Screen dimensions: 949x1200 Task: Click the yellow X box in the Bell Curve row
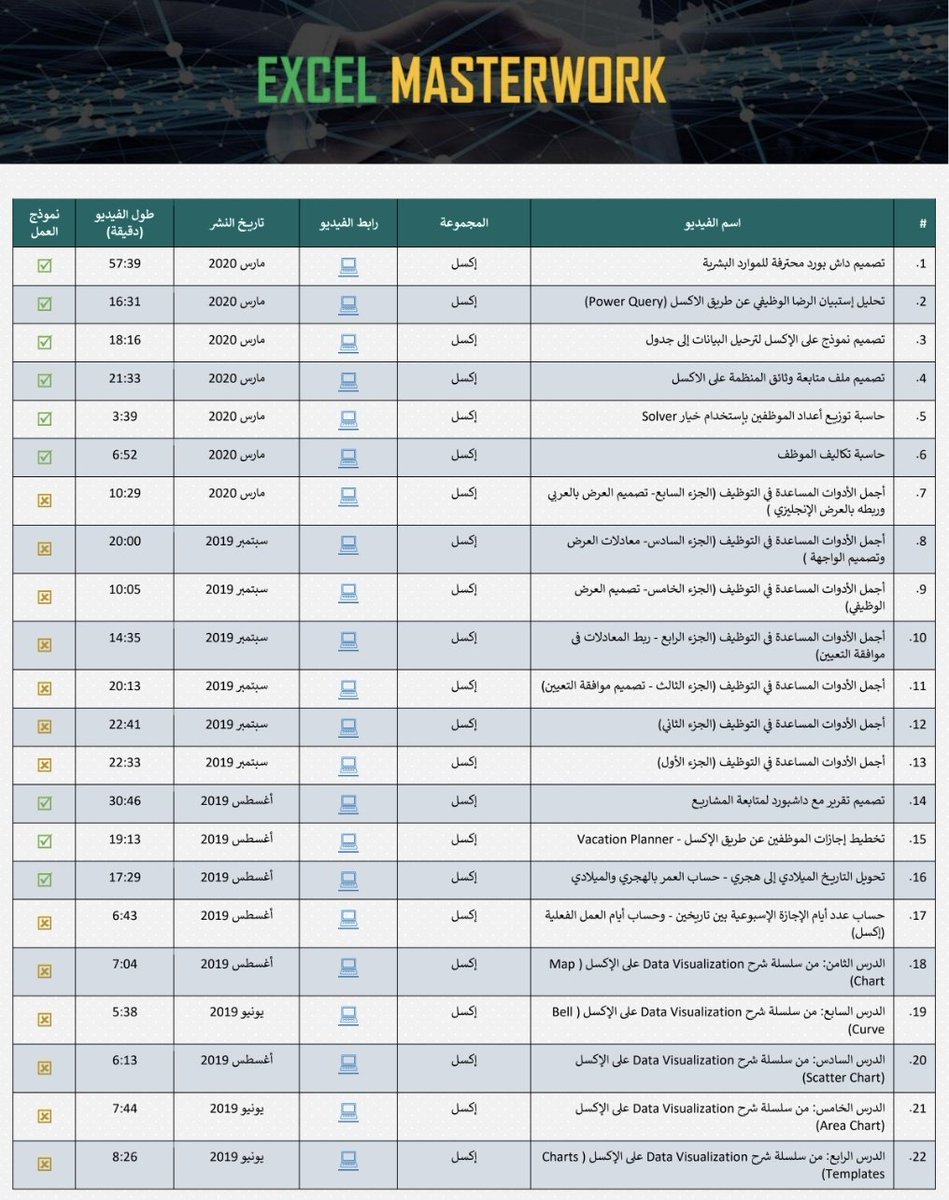click(x=44, y=1019)
